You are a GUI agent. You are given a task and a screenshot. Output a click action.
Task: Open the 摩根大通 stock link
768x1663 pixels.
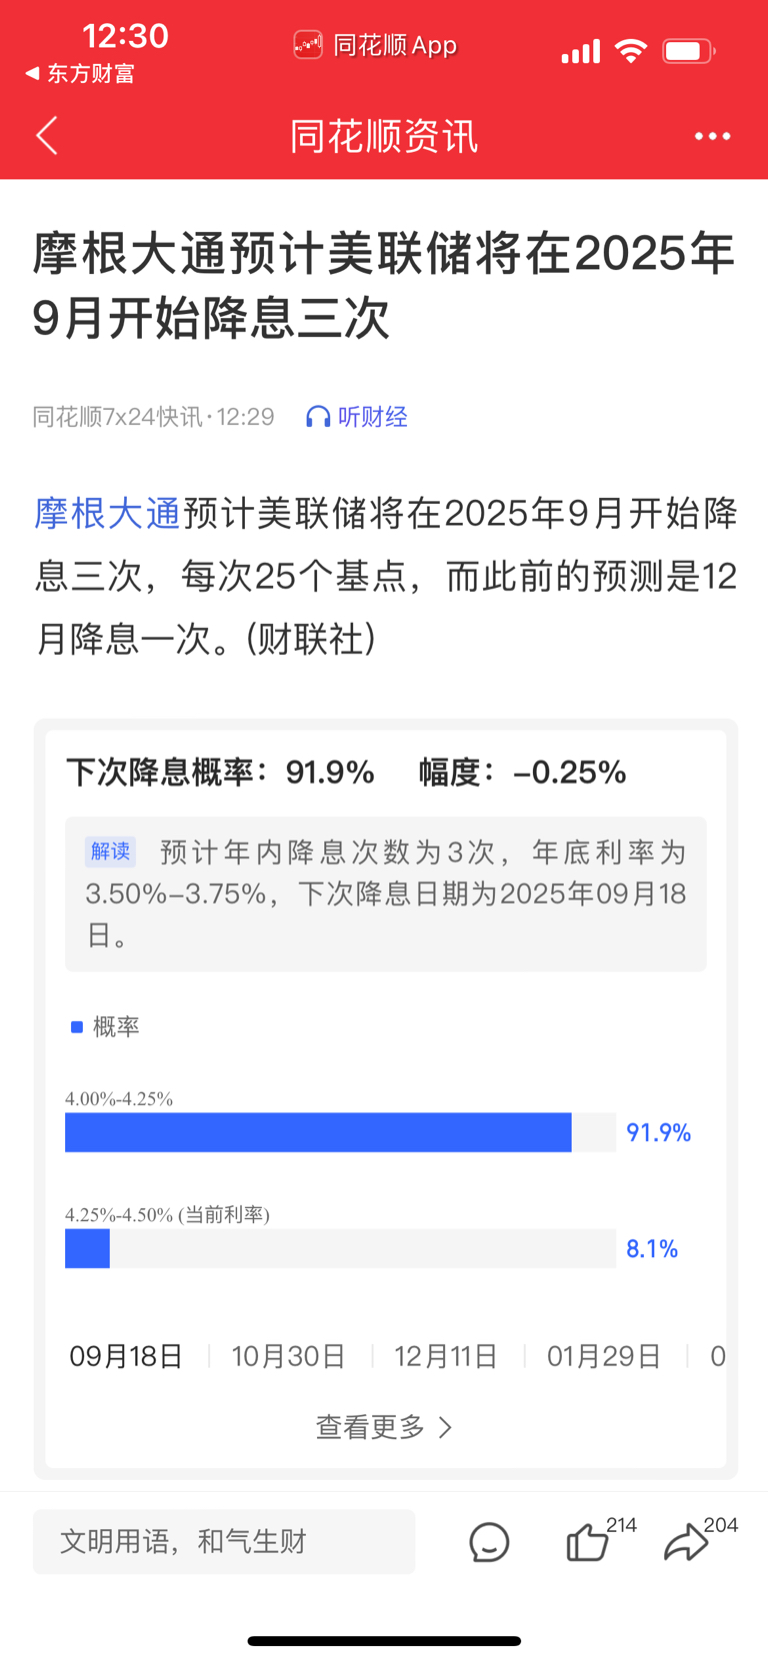107,513
